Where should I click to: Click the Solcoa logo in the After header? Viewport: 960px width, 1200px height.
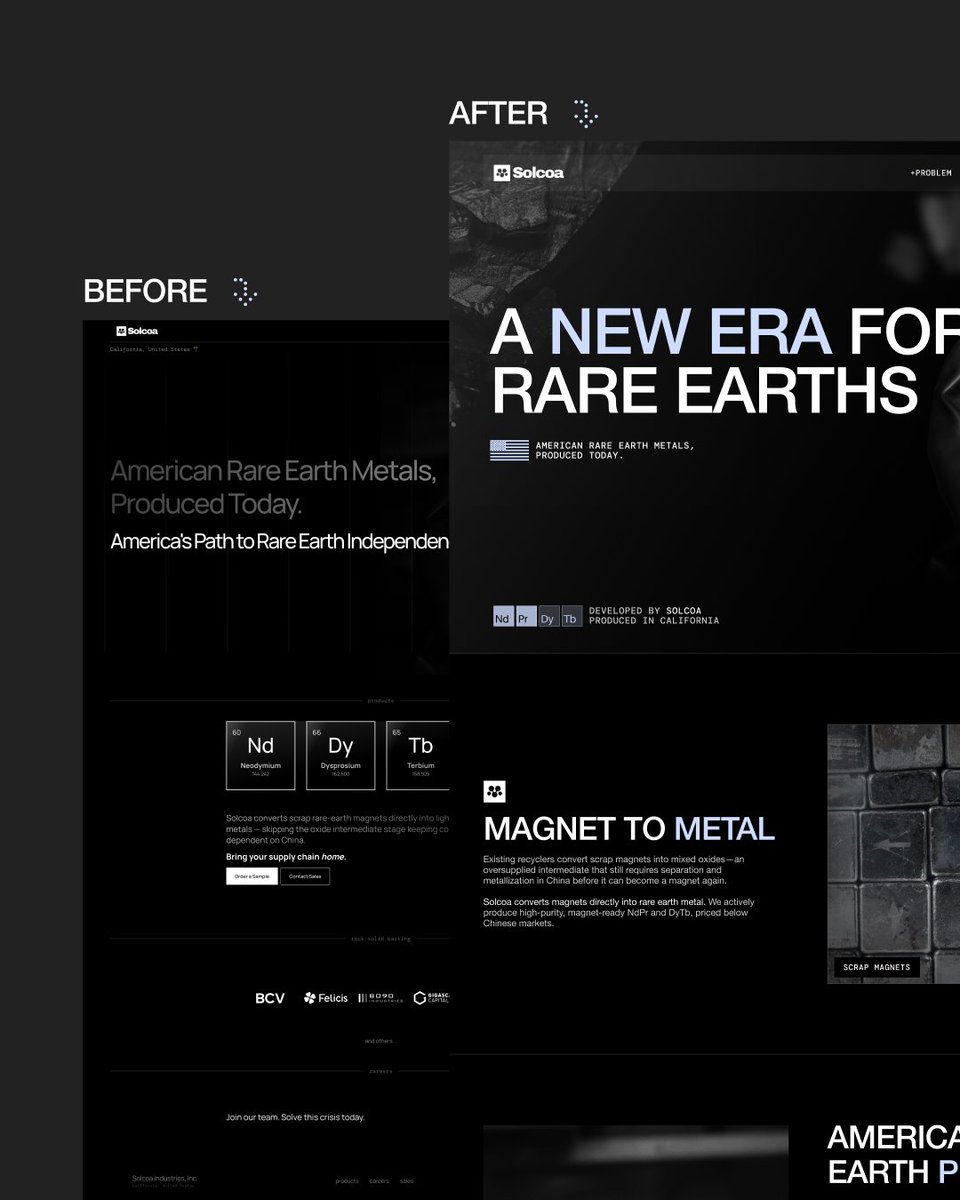point(528,173)
